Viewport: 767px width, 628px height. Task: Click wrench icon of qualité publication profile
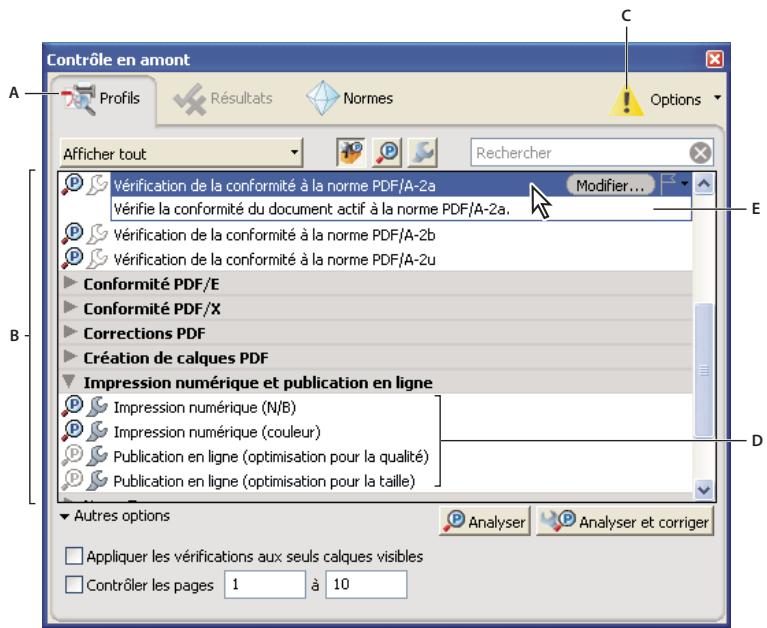click(97, 455)
